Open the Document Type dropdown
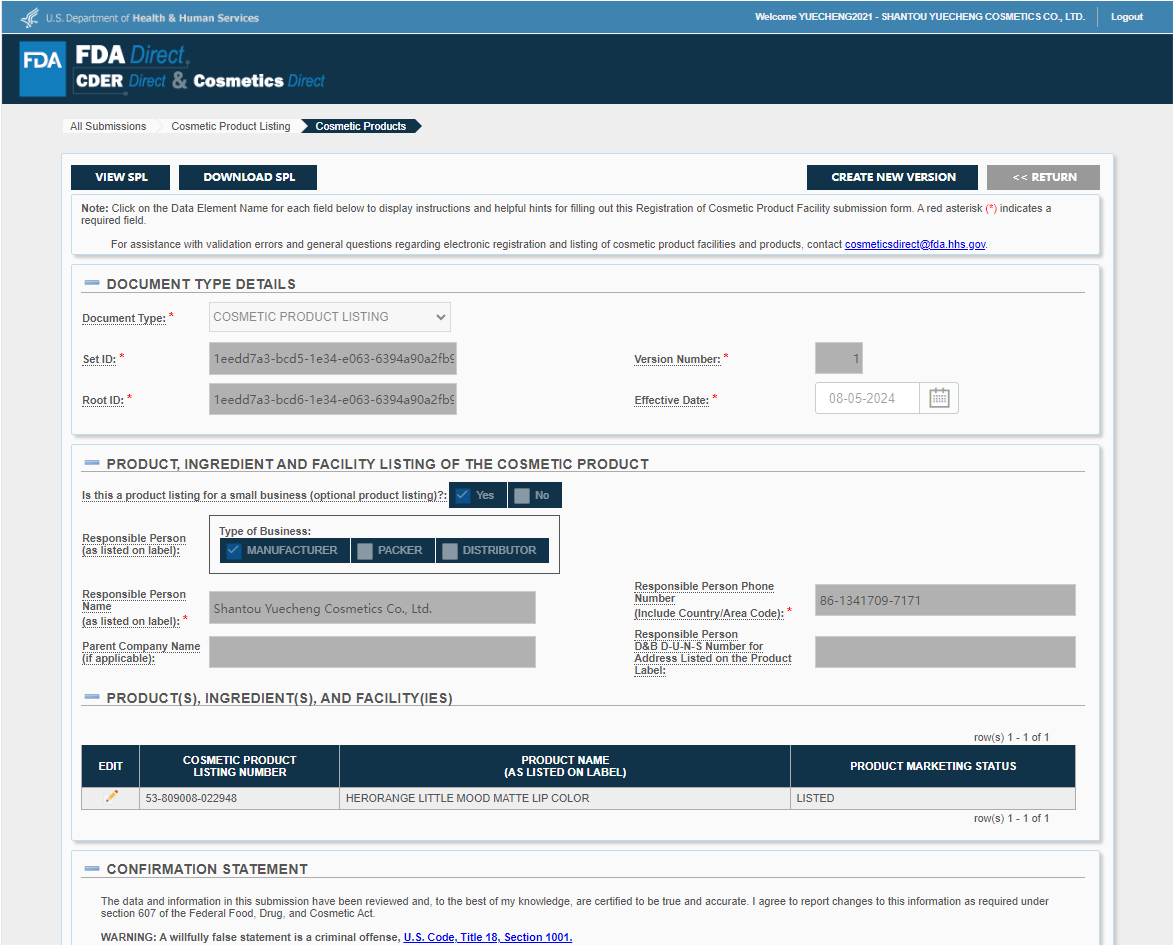This screenshot has height=945, width=1173. pyautogui.click(x=330, y=317)
